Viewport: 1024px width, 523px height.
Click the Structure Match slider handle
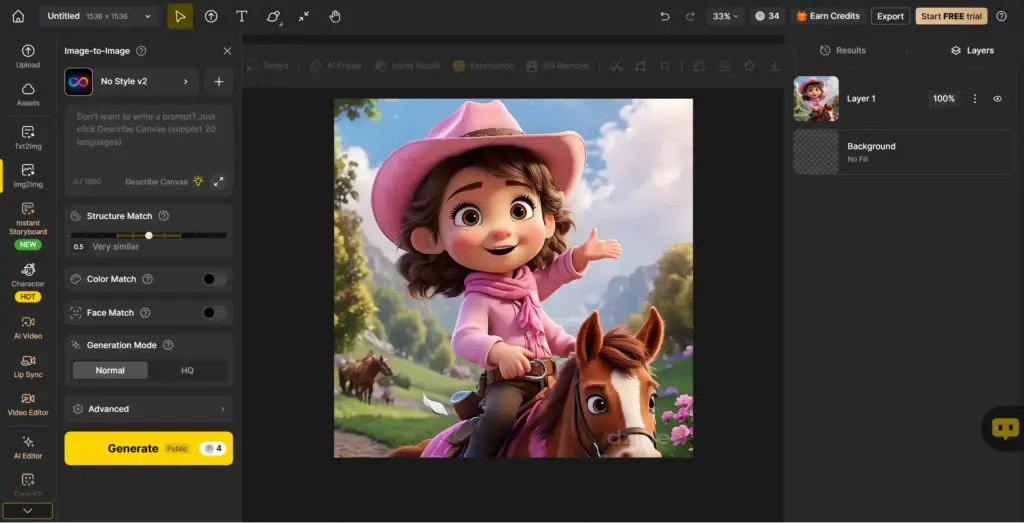(149, 235)
